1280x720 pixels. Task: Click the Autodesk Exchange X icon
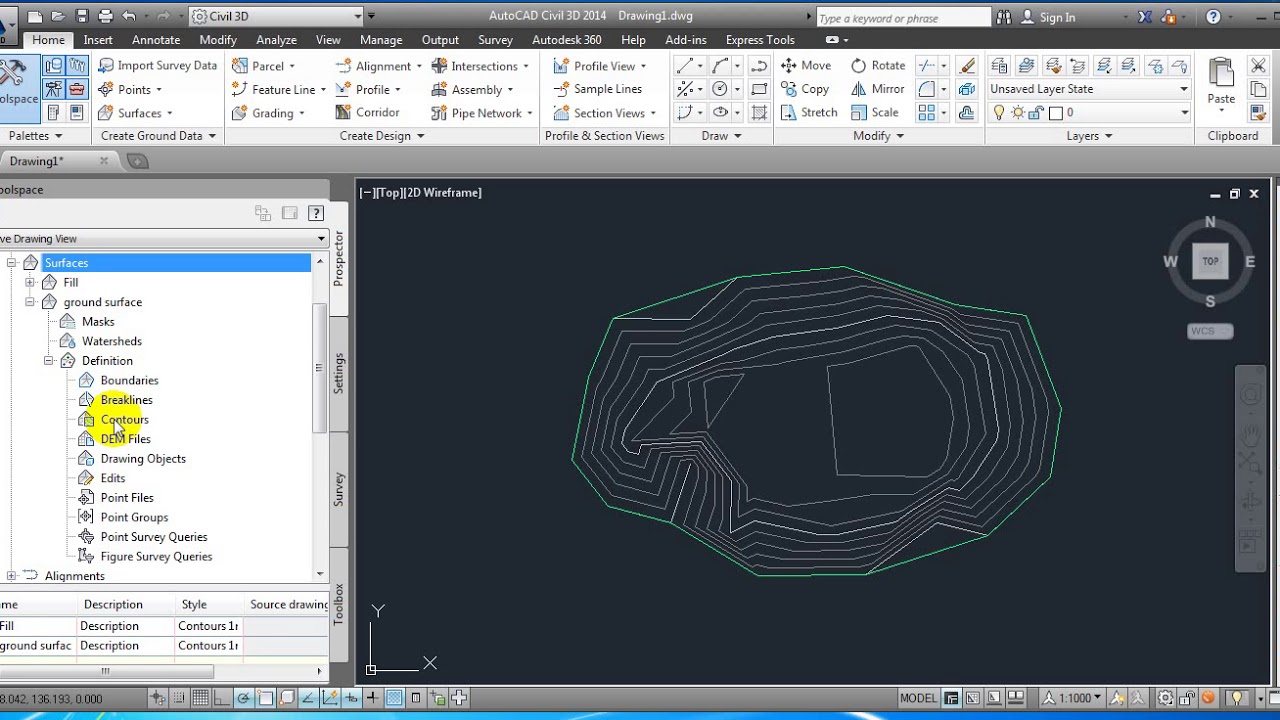tap(1145, 17)
